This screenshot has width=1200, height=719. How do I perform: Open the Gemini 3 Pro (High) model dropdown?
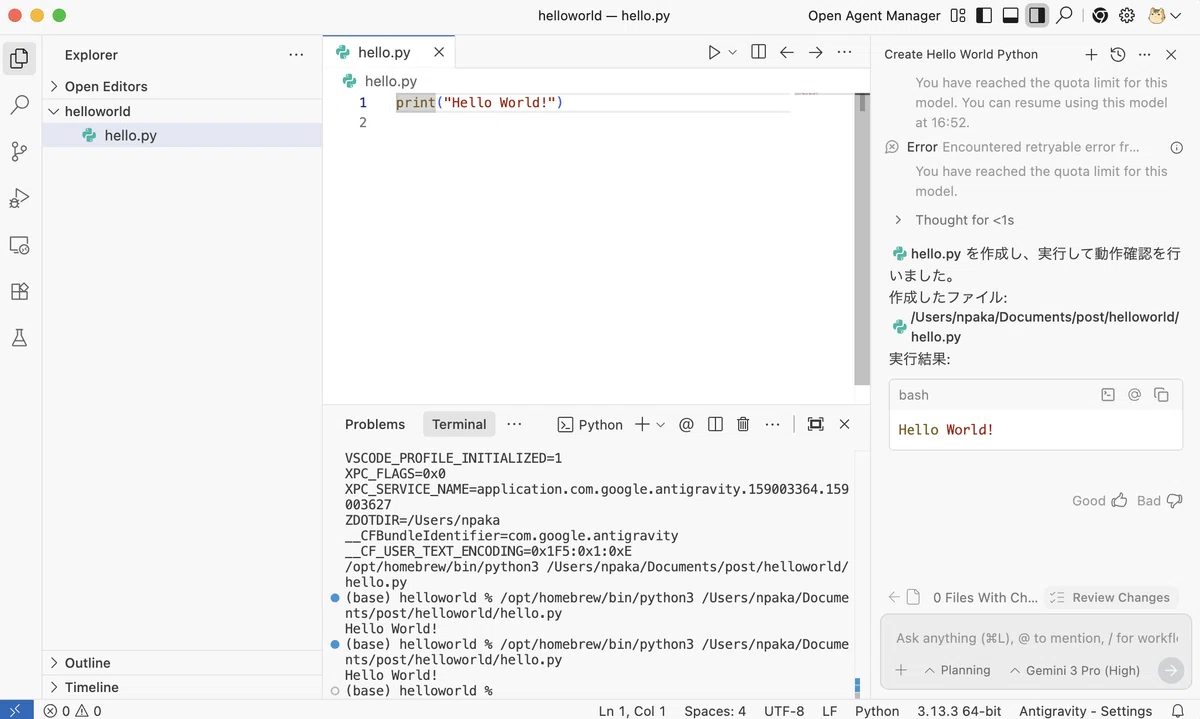pyautogui.click(x=1075, y=670)
